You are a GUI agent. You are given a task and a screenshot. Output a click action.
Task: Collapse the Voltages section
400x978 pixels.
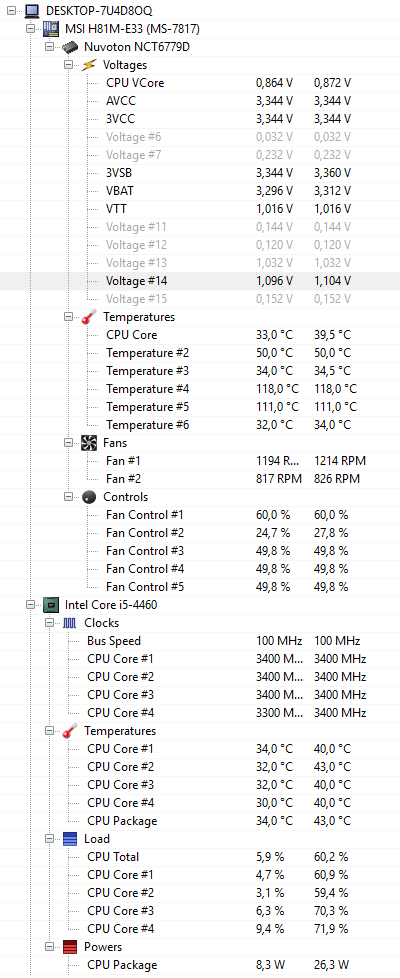click(67, 65)
